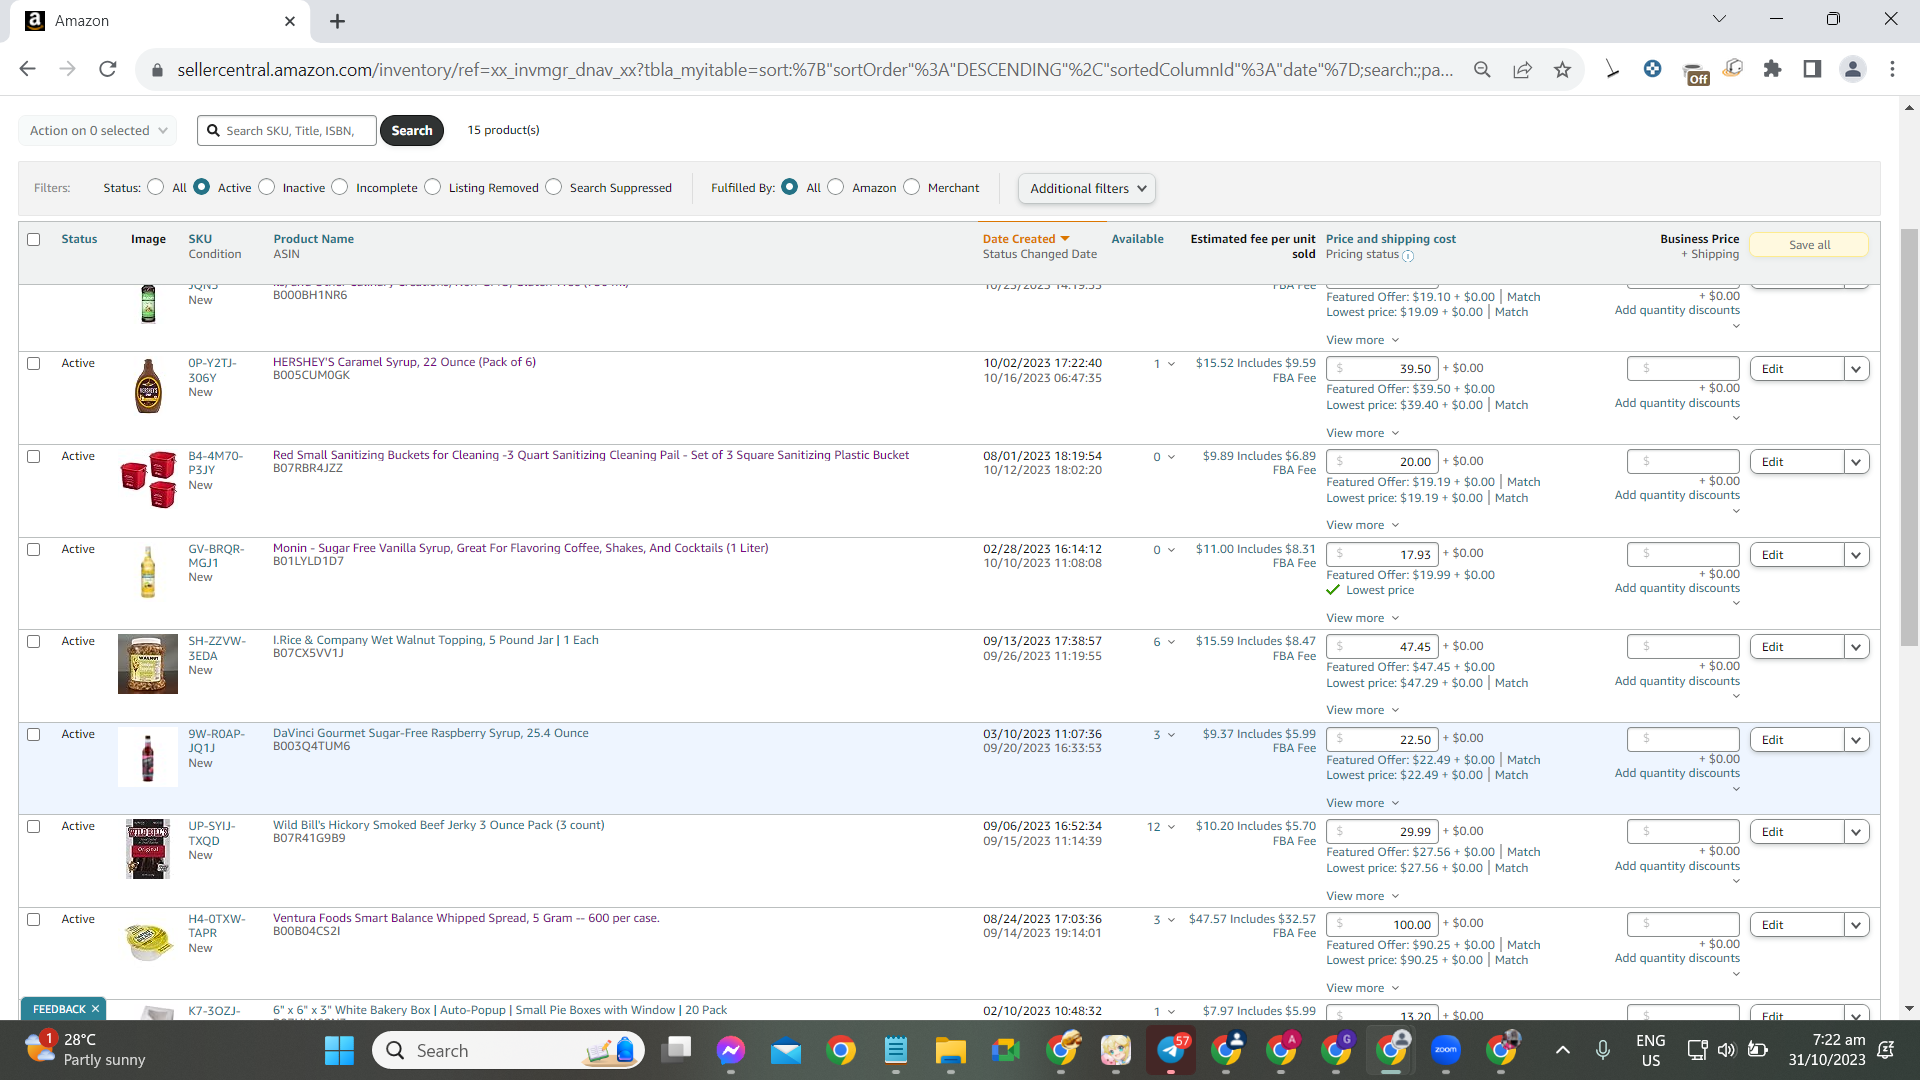1920x1080 pixels.
Task: Click the browser address bar URL
Action: pyautogui.click(x=815, y=69)
